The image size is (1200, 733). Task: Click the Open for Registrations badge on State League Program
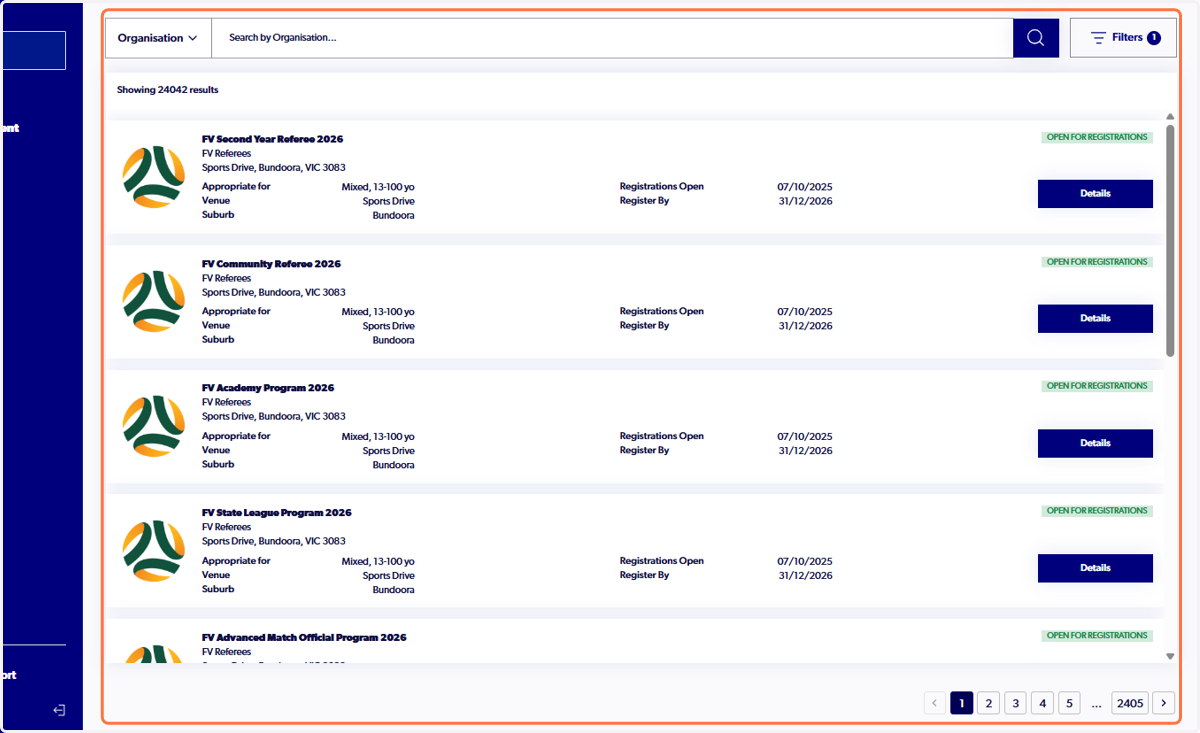[1097, 511]
